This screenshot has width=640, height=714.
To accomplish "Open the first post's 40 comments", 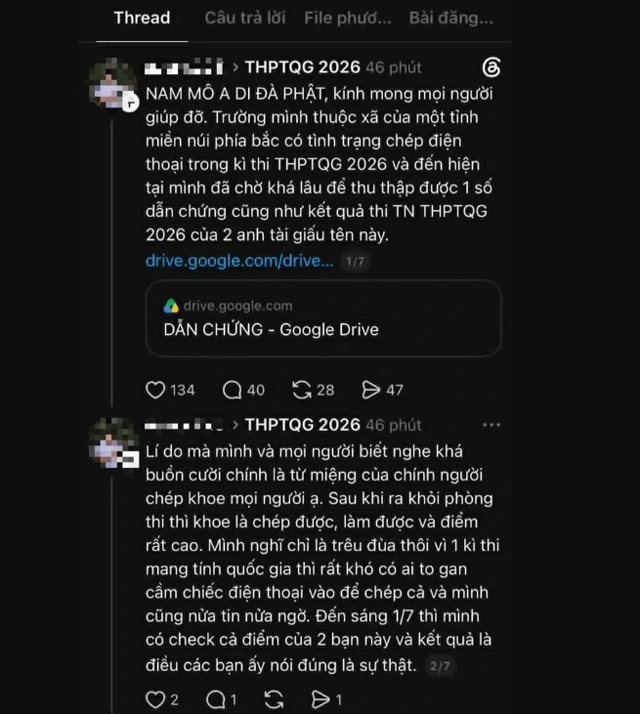I will pyautogui.click(x=232, y=390).
